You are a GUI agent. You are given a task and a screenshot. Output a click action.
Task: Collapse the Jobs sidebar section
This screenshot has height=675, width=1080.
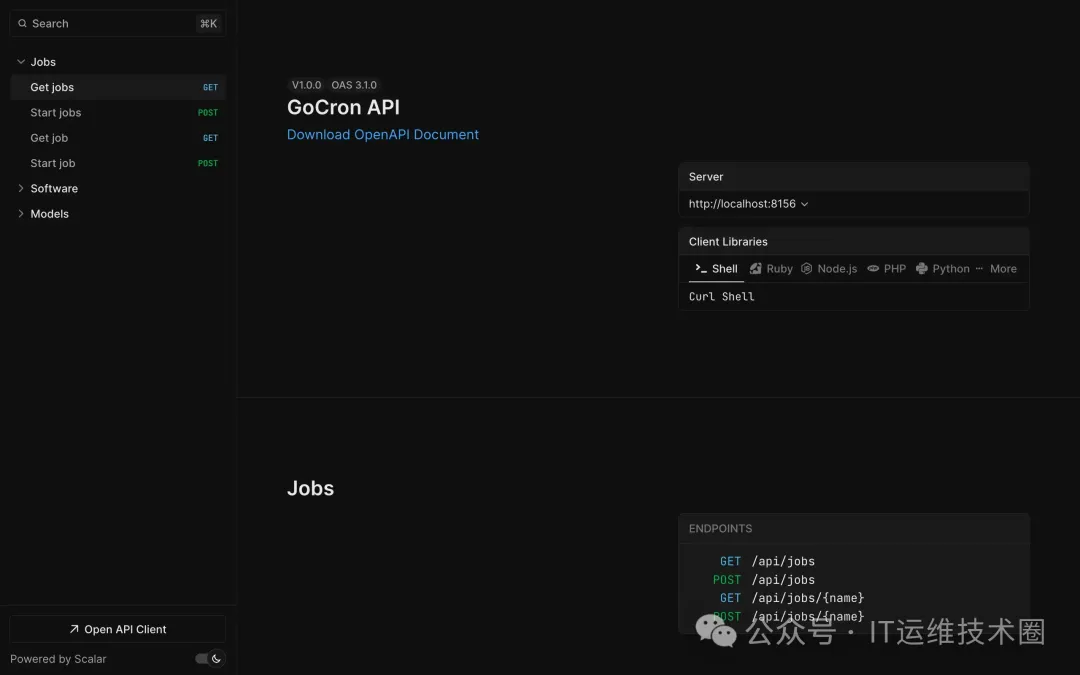click(x=21, y=62)
